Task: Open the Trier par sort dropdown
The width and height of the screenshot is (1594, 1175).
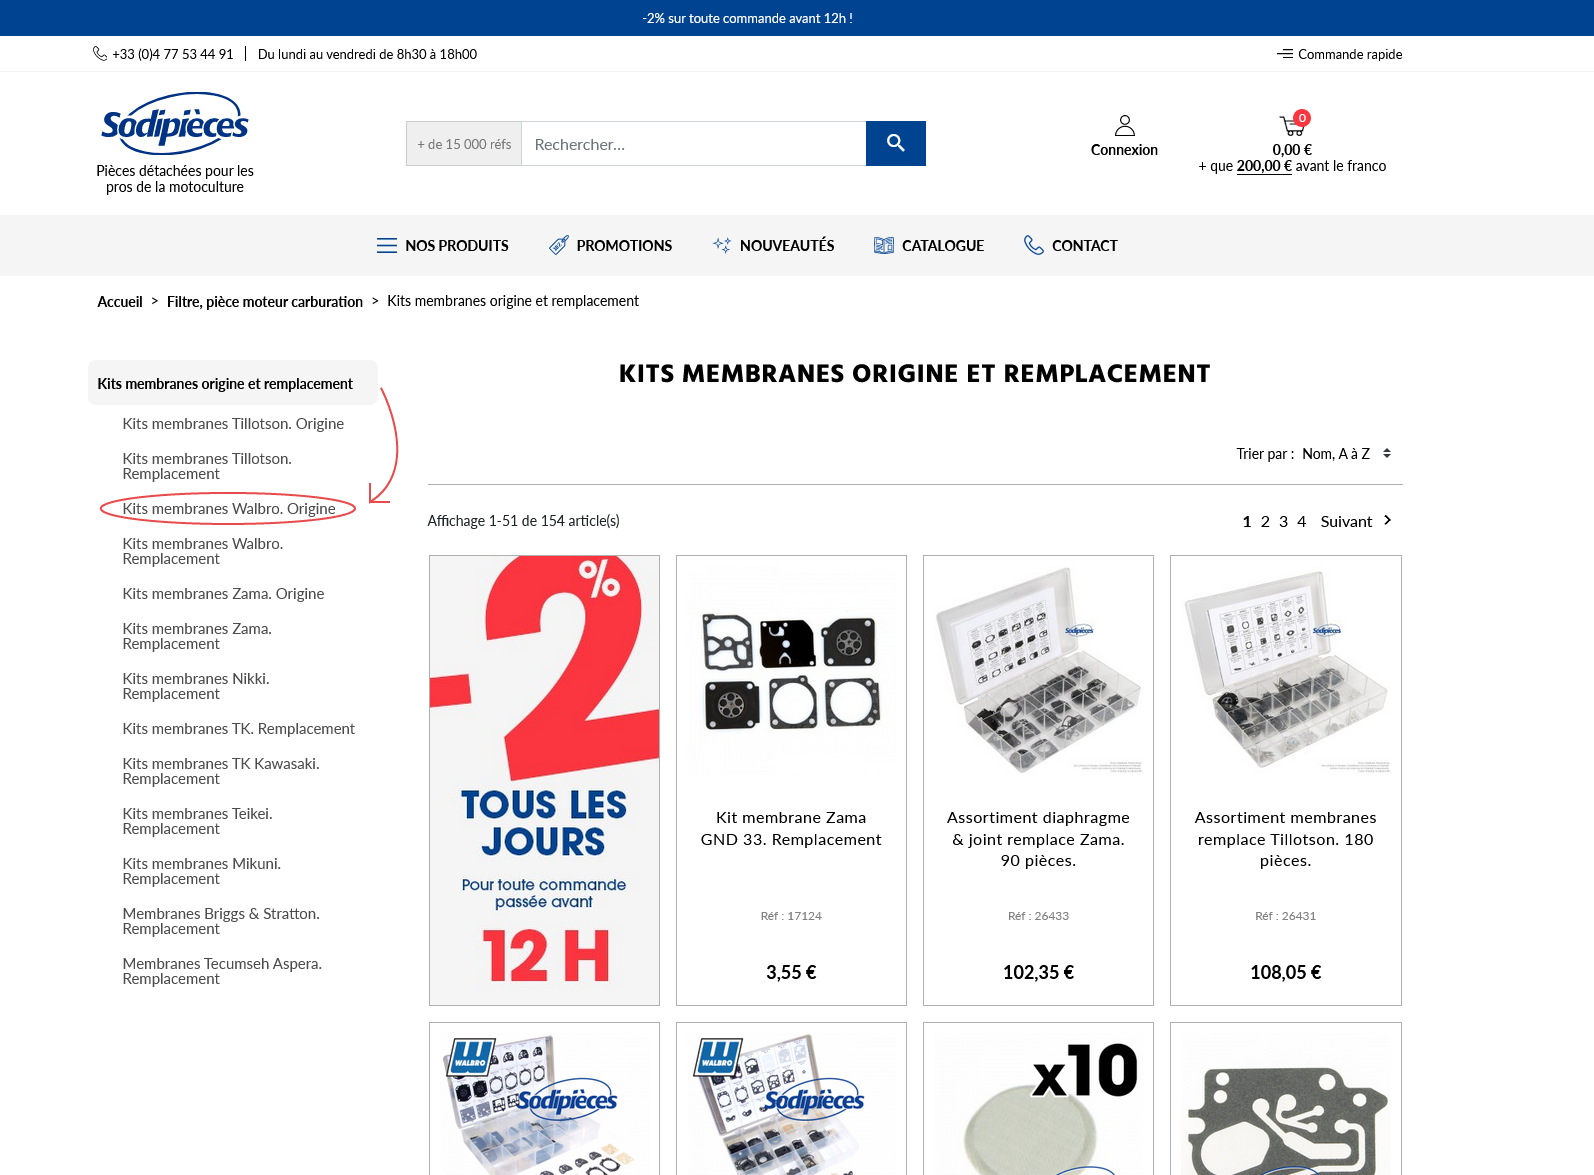Action: tap(1346, 454)
